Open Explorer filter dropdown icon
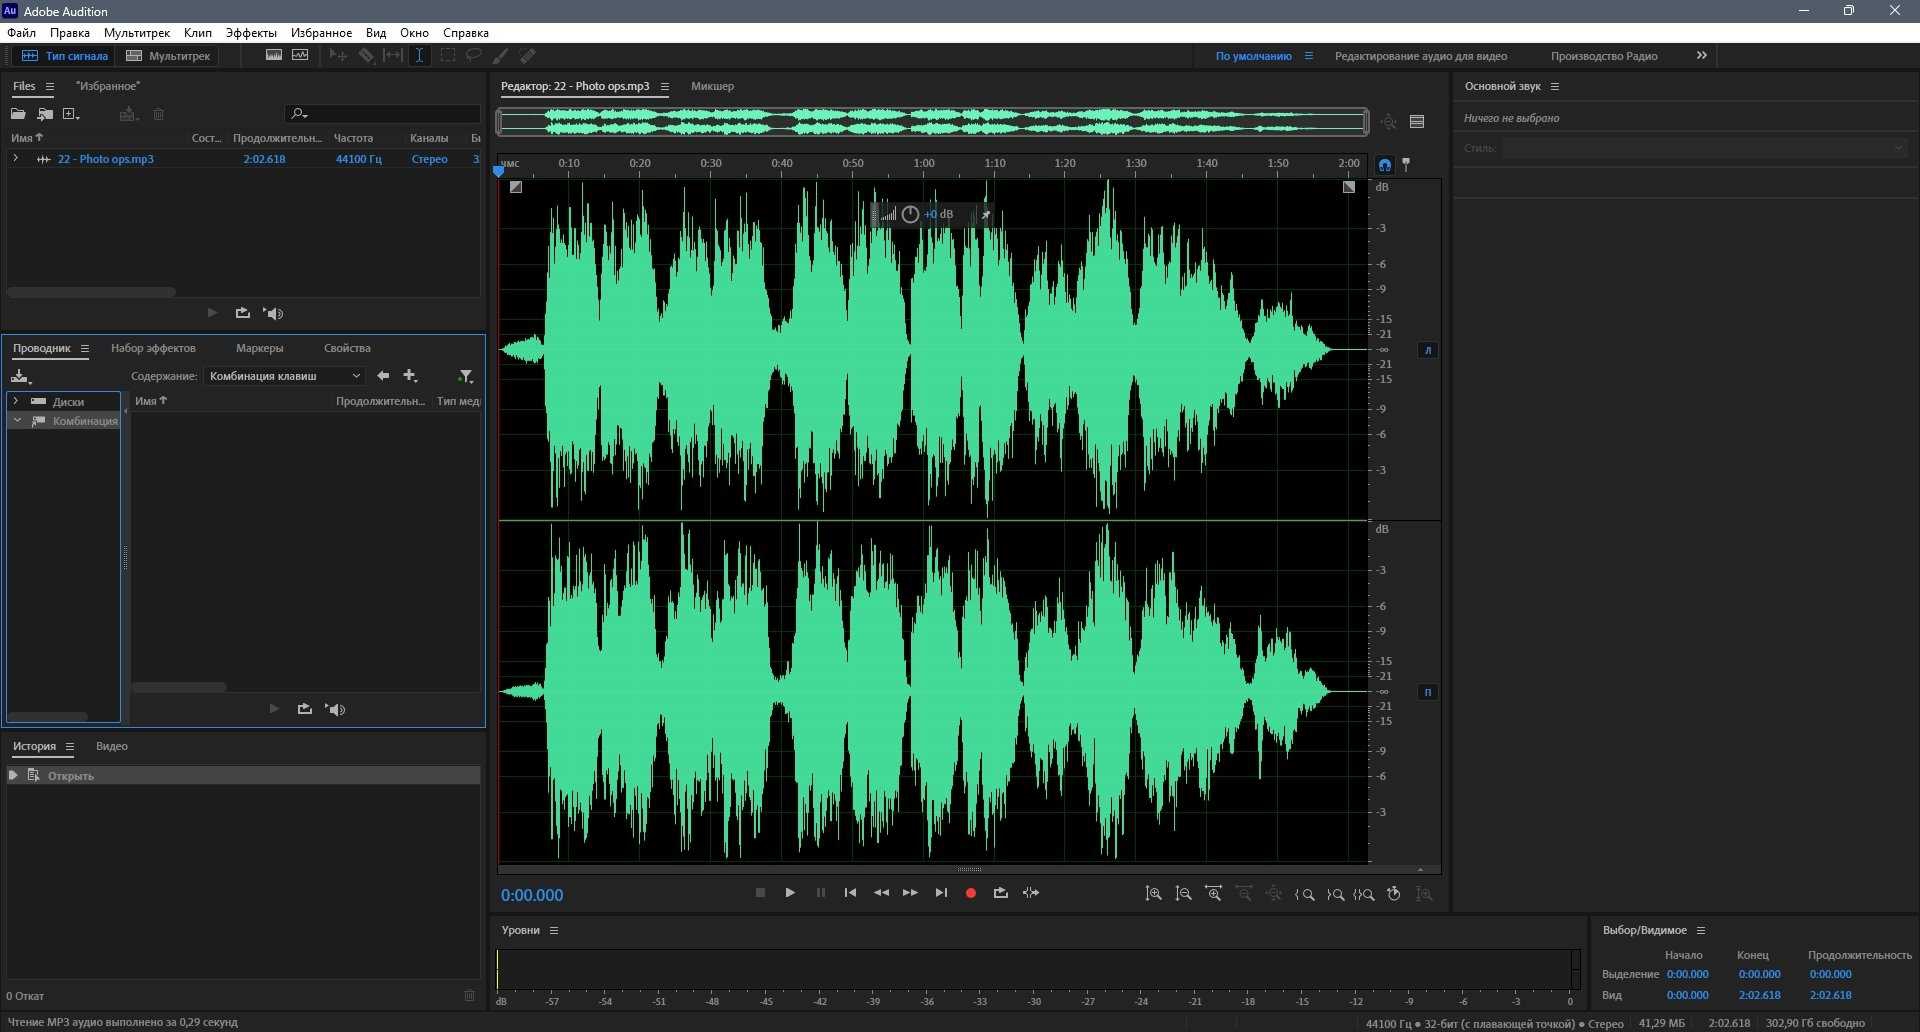Image resolution: width=1920 pixels, height=1032 pixels. [x=465, y=376]
